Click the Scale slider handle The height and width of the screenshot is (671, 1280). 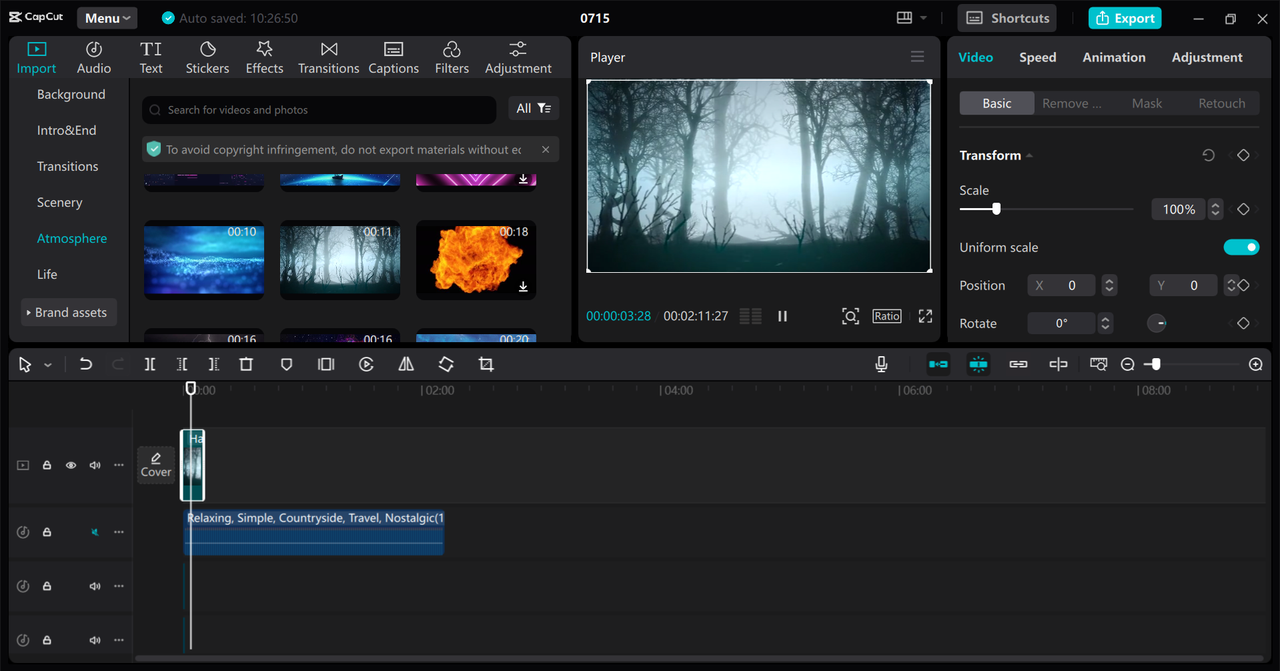pos(996,209)
